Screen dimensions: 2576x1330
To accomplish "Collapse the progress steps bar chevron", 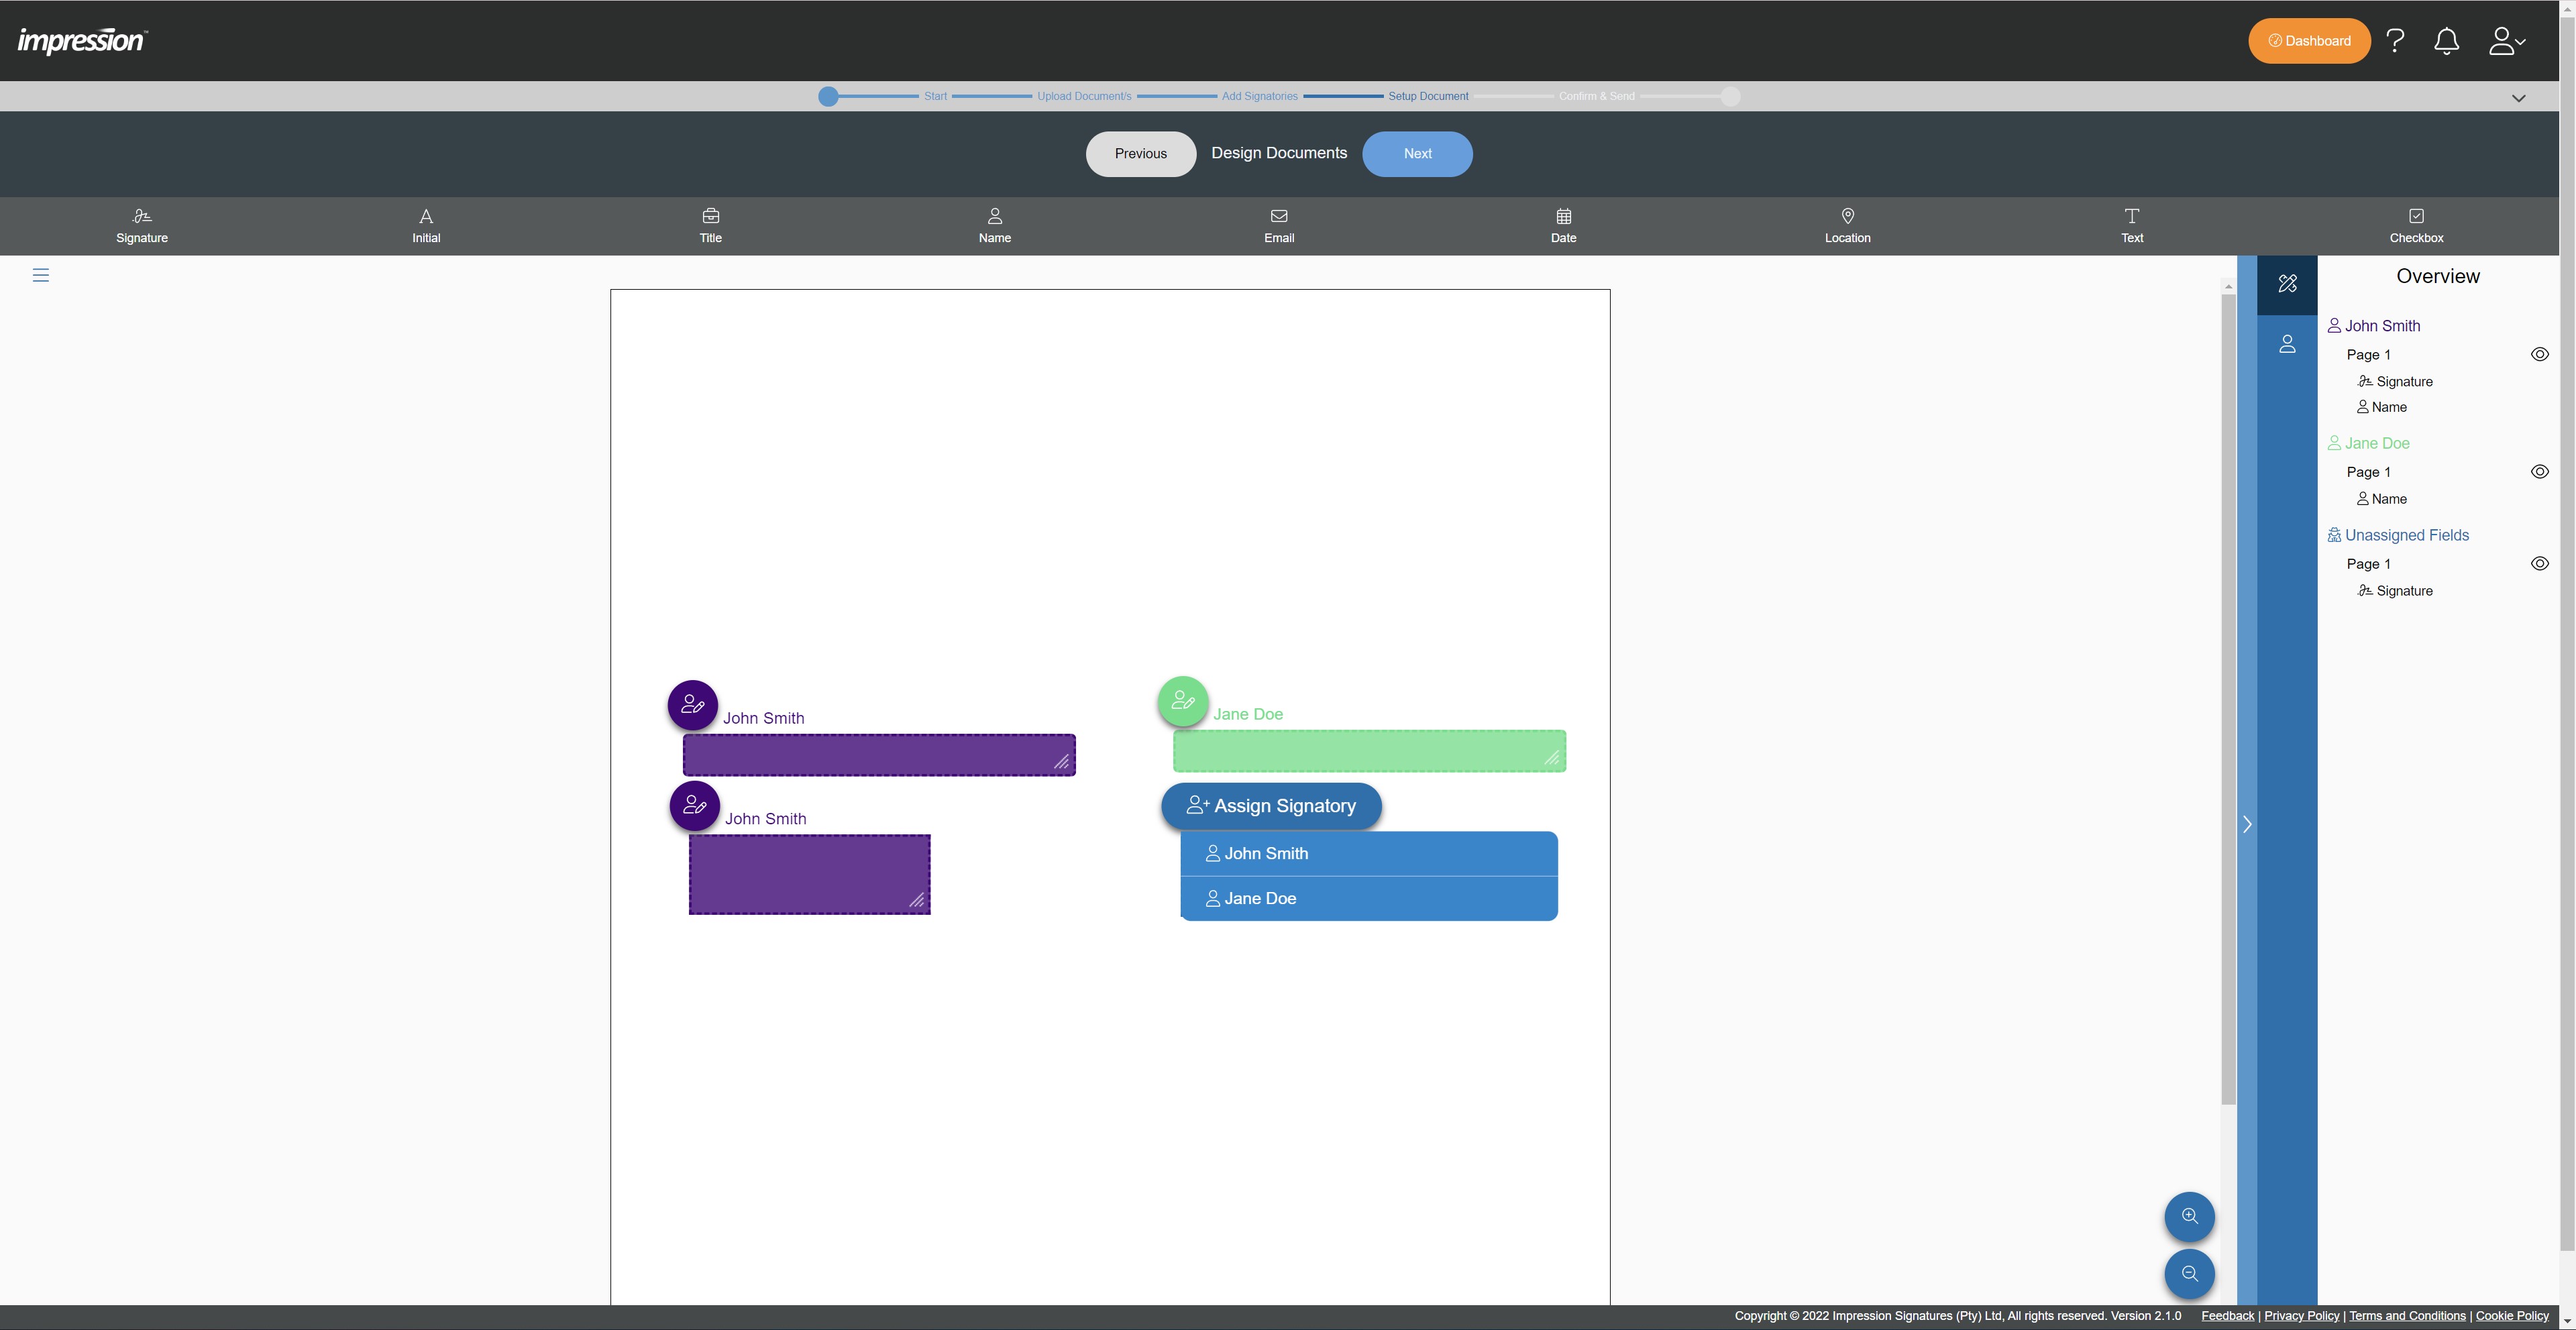I will pos(2518,98).
